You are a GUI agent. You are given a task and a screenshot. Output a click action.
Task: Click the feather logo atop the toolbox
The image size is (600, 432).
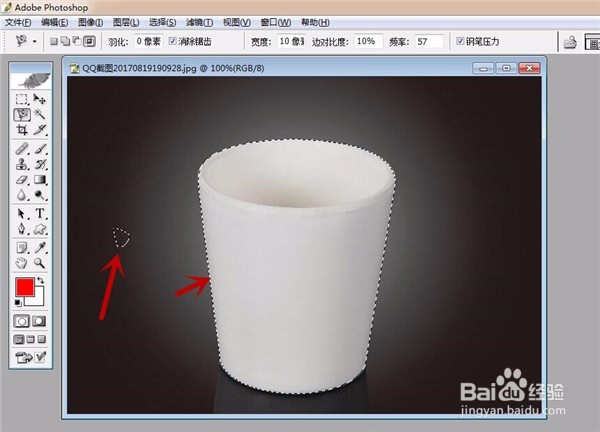(x=31, y=80)
